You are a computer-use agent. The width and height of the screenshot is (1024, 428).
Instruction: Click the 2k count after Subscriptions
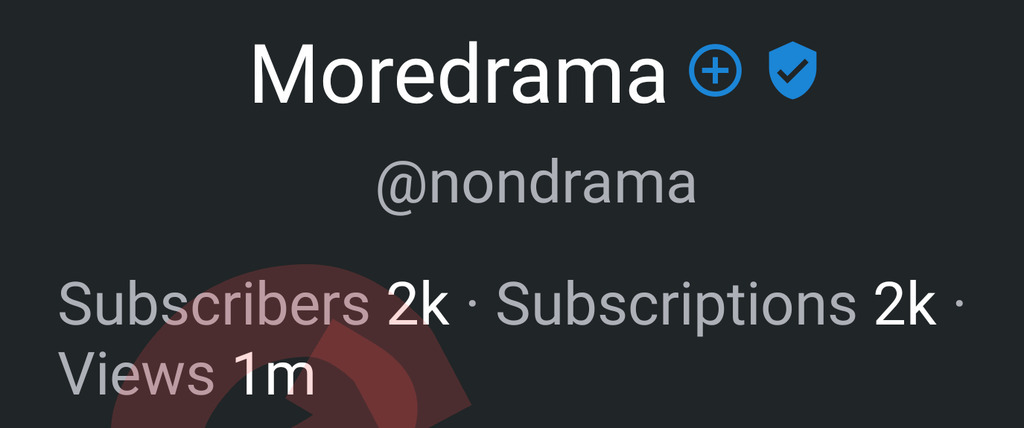point(906,305)
